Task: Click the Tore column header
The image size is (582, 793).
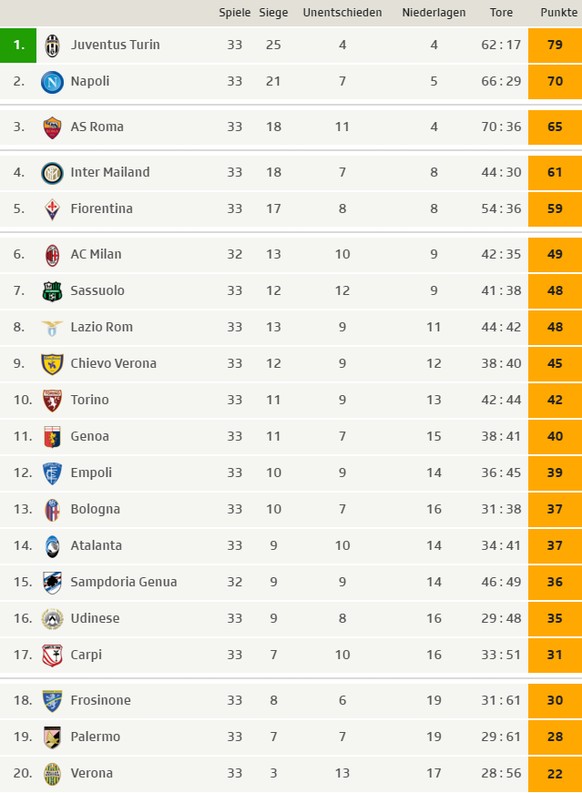Action: [x=501, y=13]
